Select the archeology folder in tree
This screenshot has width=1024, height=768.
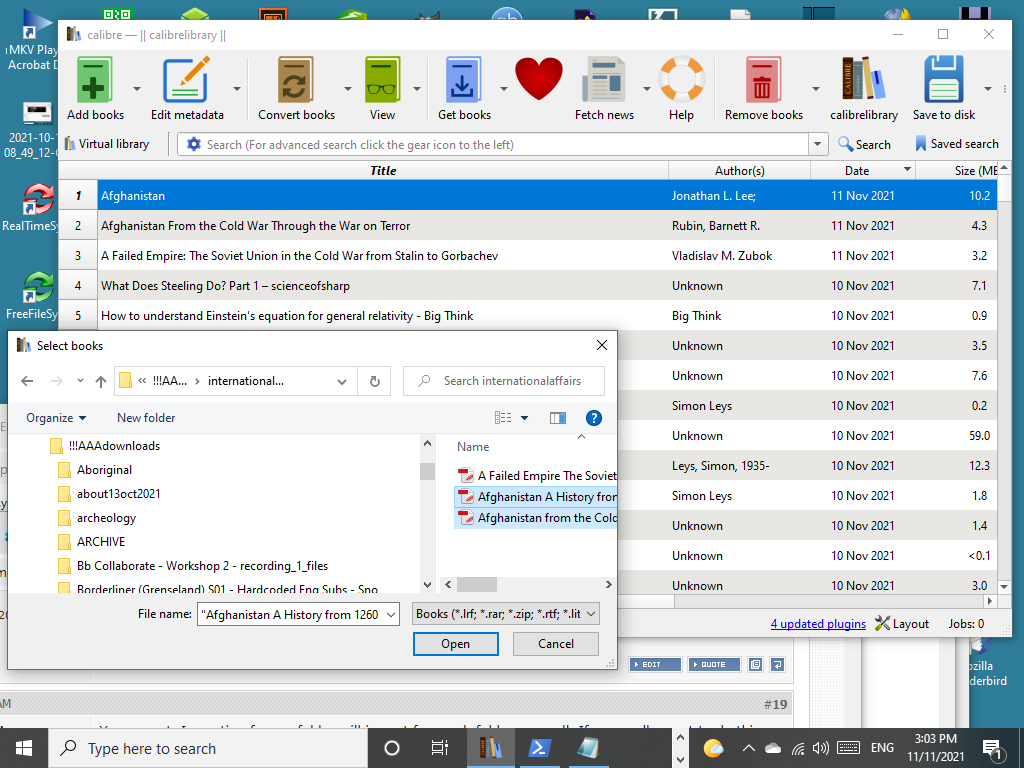[106, 518]
